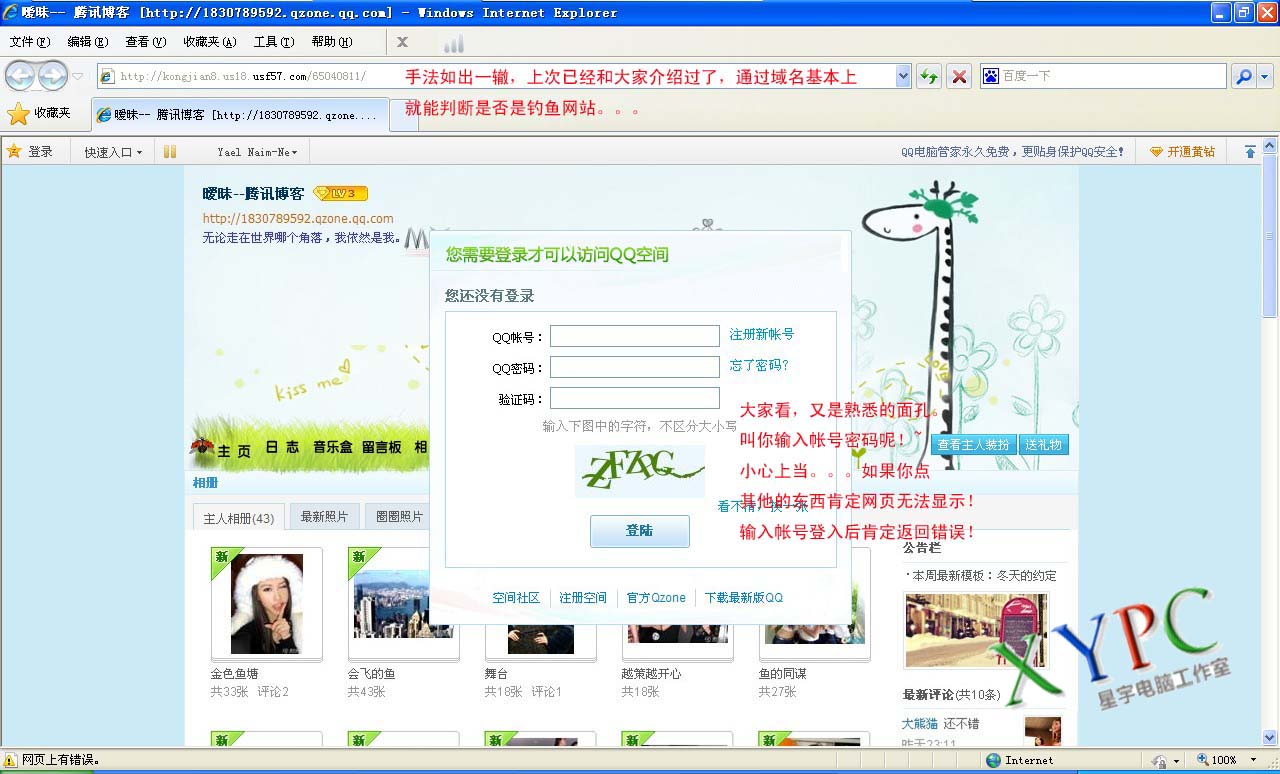Click the 鱼的同谋 album title

pos(783,674)
